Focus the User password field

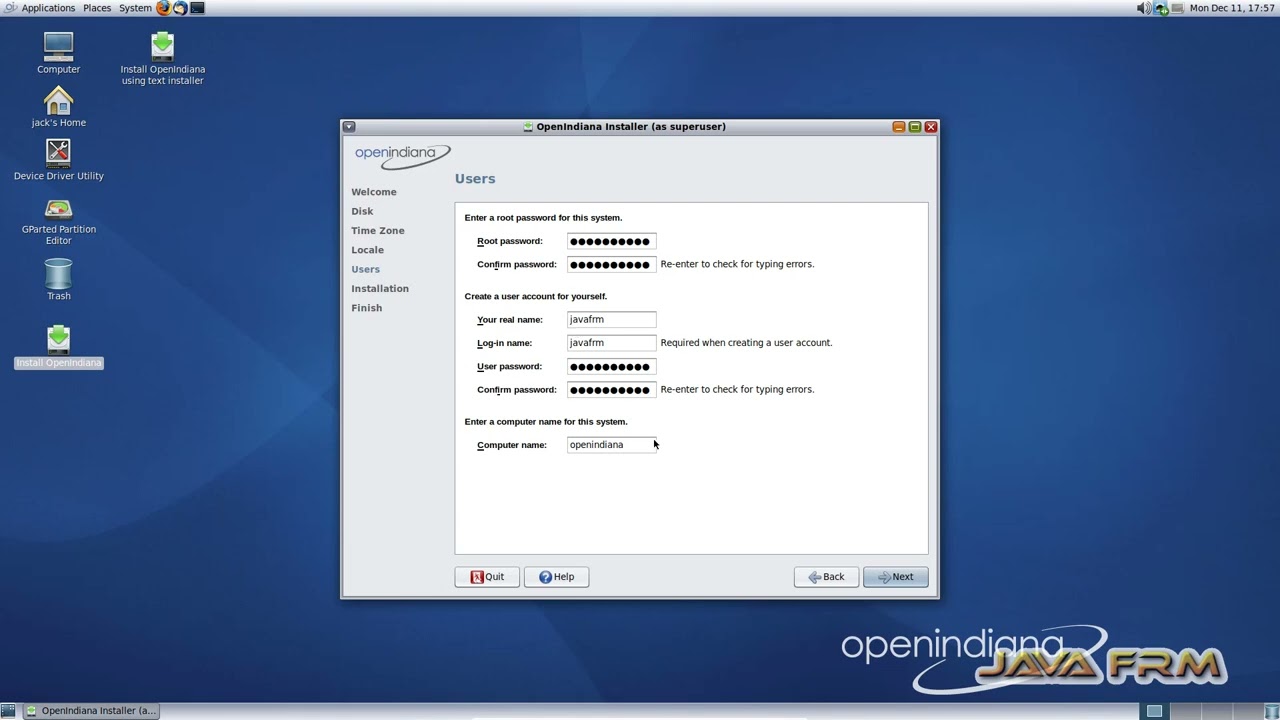pos(611,367)
